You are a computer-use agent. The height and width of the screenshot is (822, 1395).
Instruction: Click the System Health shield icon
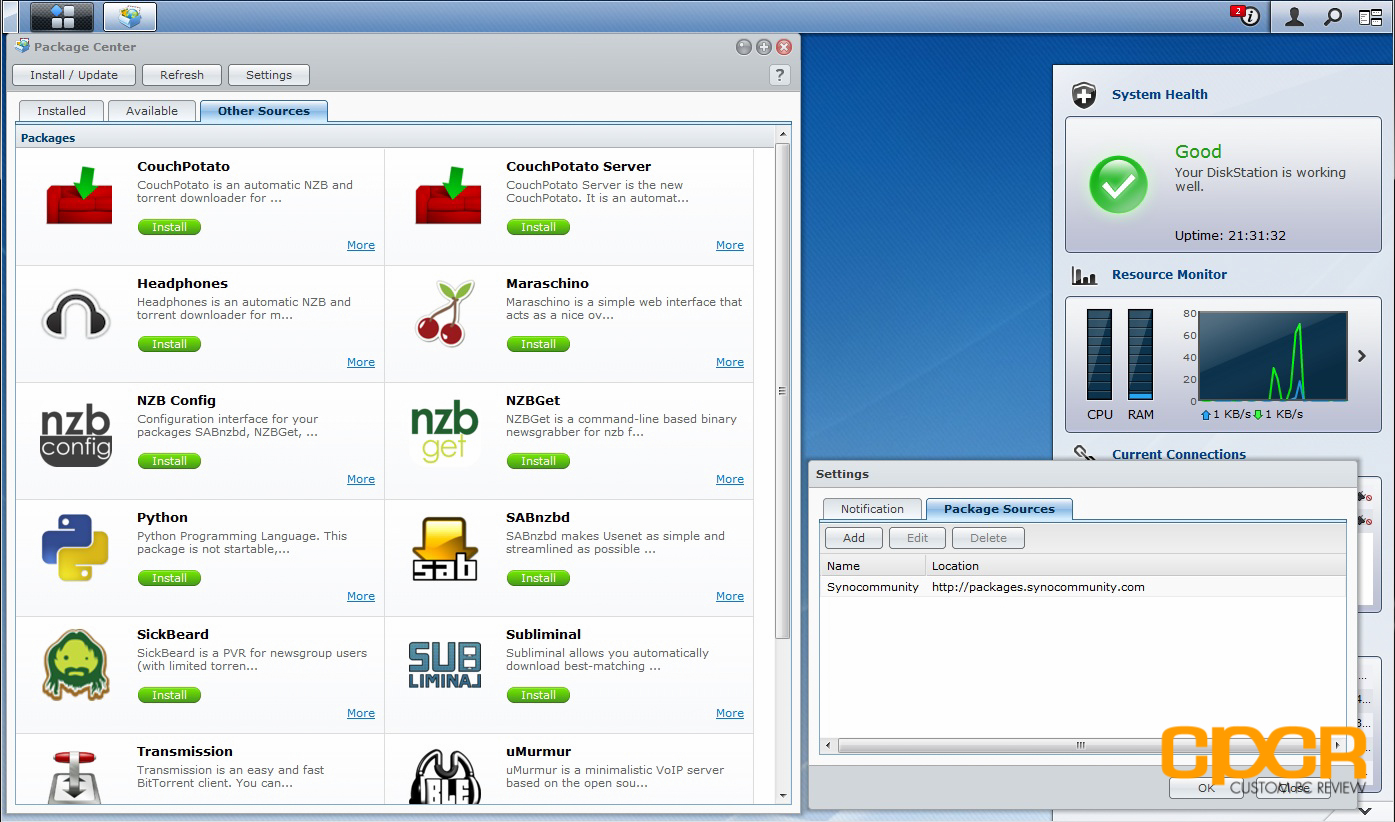[1084, 95]
